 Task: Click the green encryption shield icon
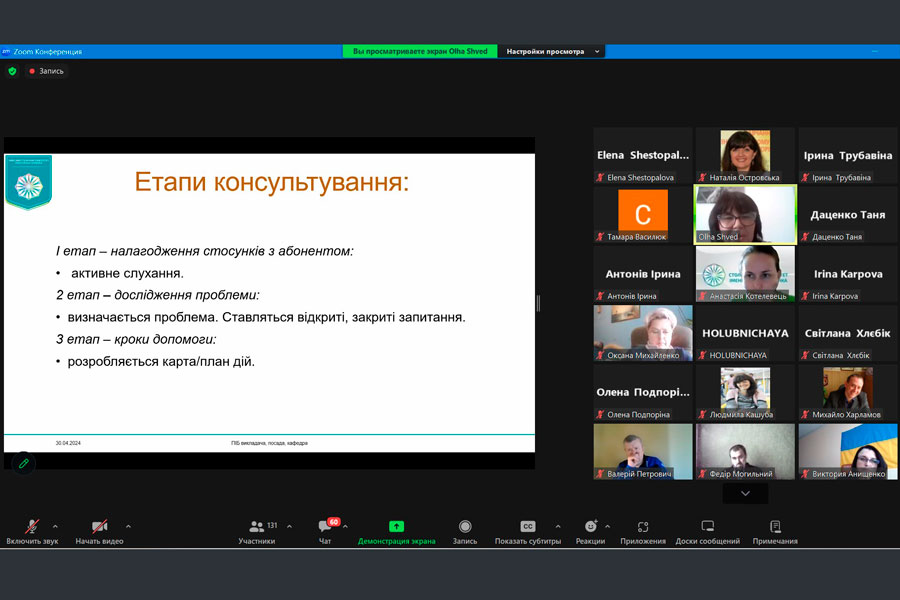[12, 71]
